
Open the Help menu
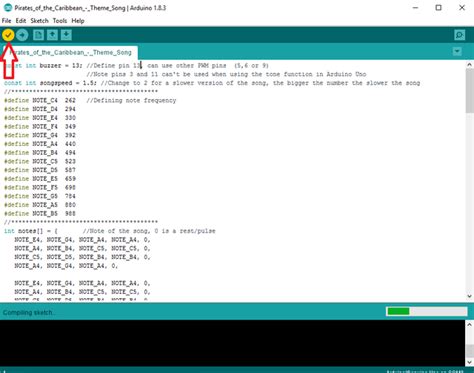[x=78, y=21]
